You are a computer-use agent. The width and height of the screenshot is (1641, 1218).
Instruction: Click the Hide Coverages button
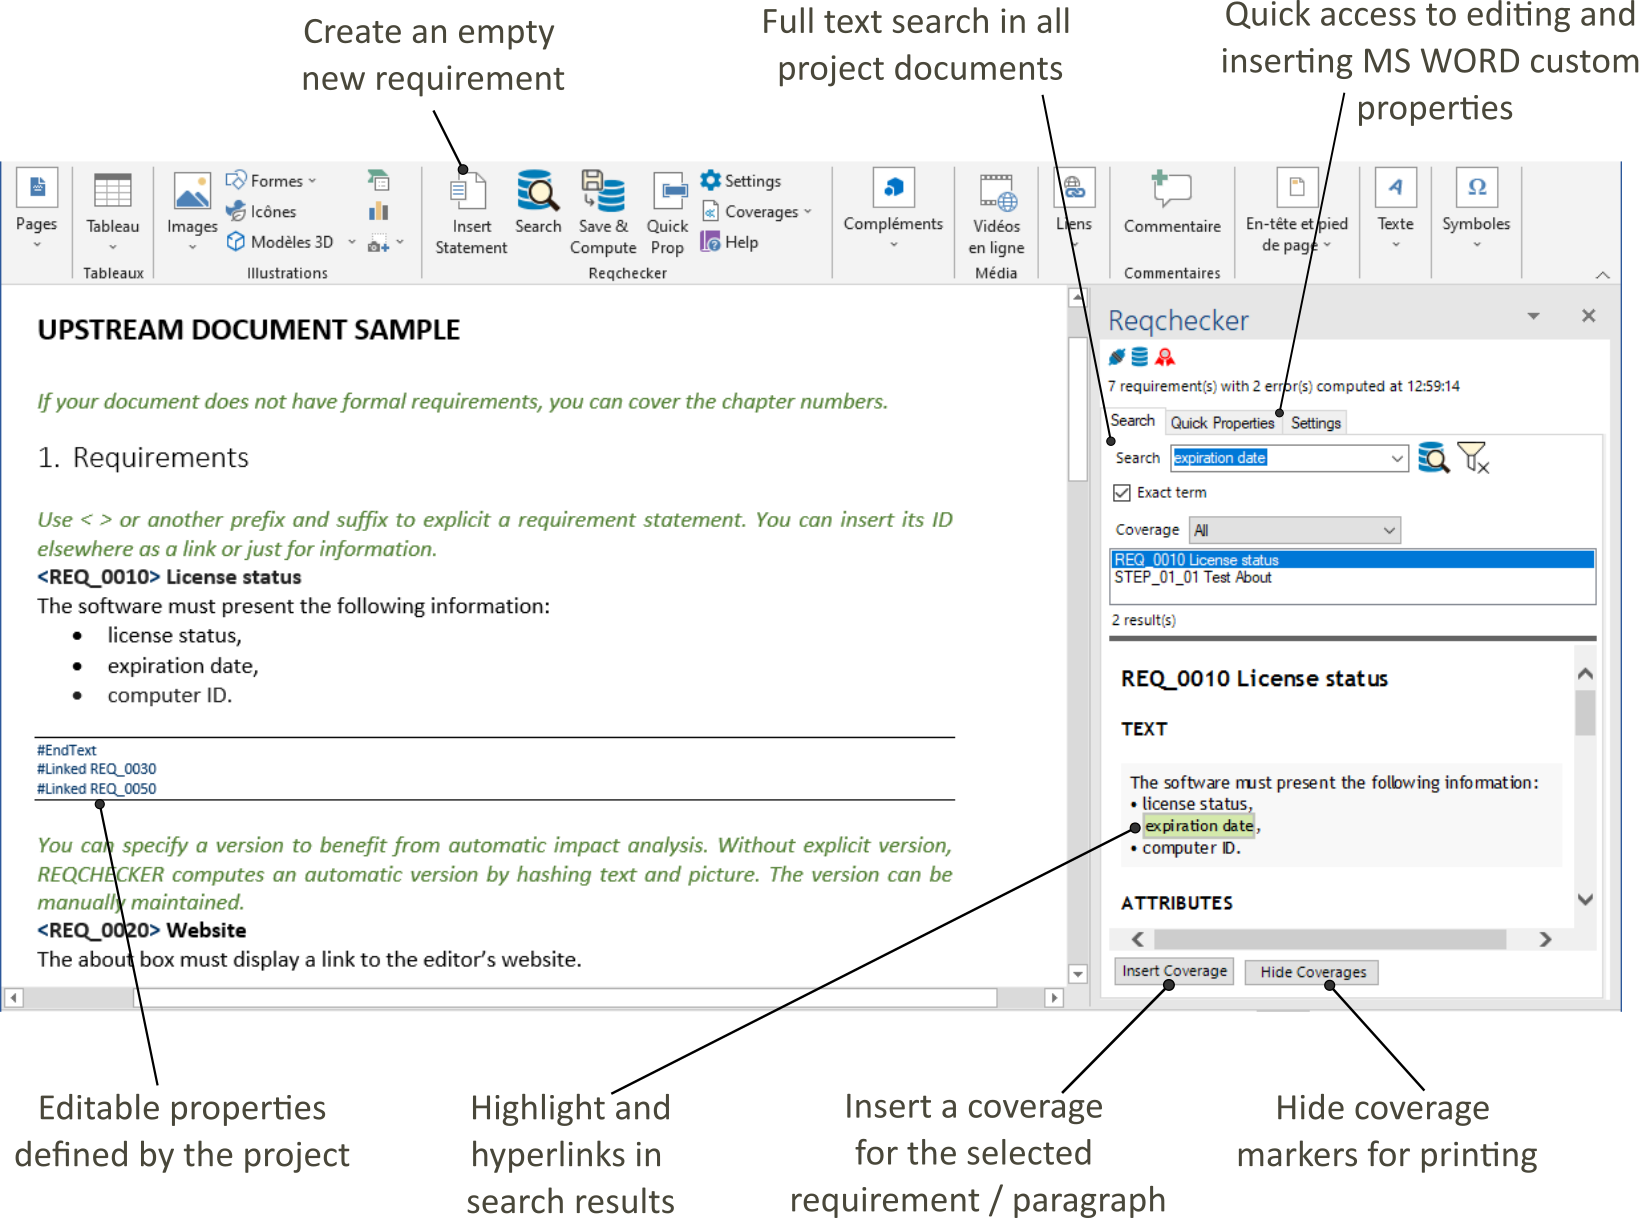1312,972
